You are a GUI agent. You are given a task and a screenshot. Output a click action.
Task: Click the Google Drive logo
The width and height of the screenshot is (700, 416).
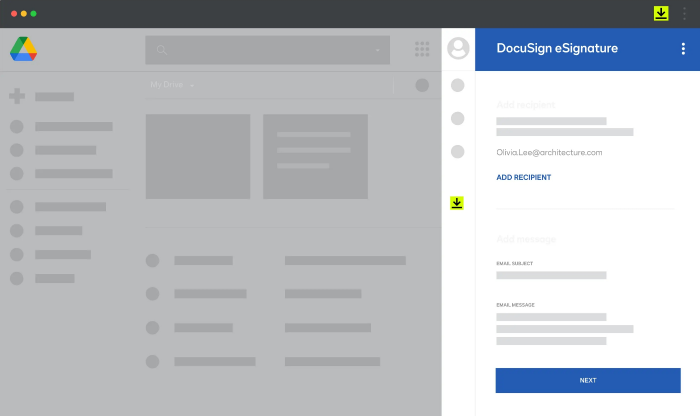coord(24,49)
